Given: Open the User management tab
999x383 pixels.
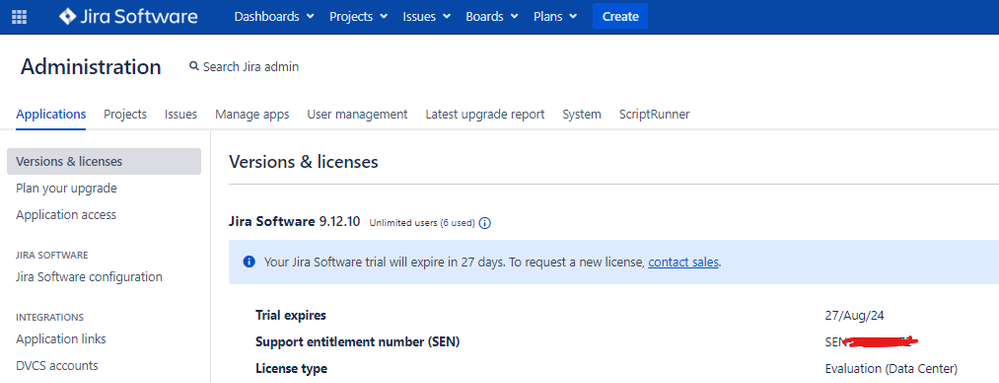Looking at the screenshot, I should [x=357, y=114].
